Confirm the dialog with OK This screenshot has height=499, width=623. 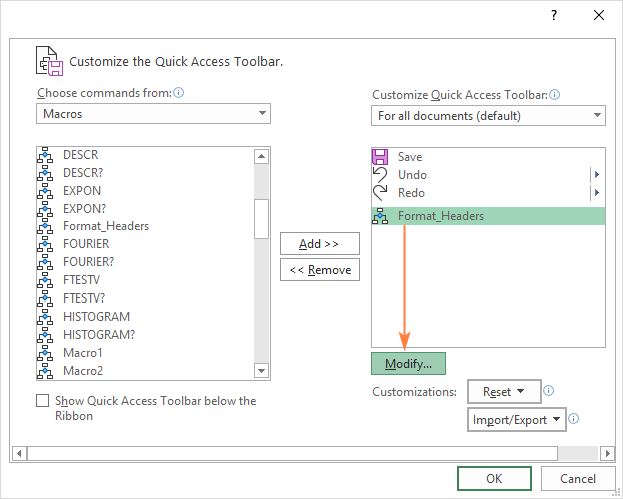[x=494, y=479]
